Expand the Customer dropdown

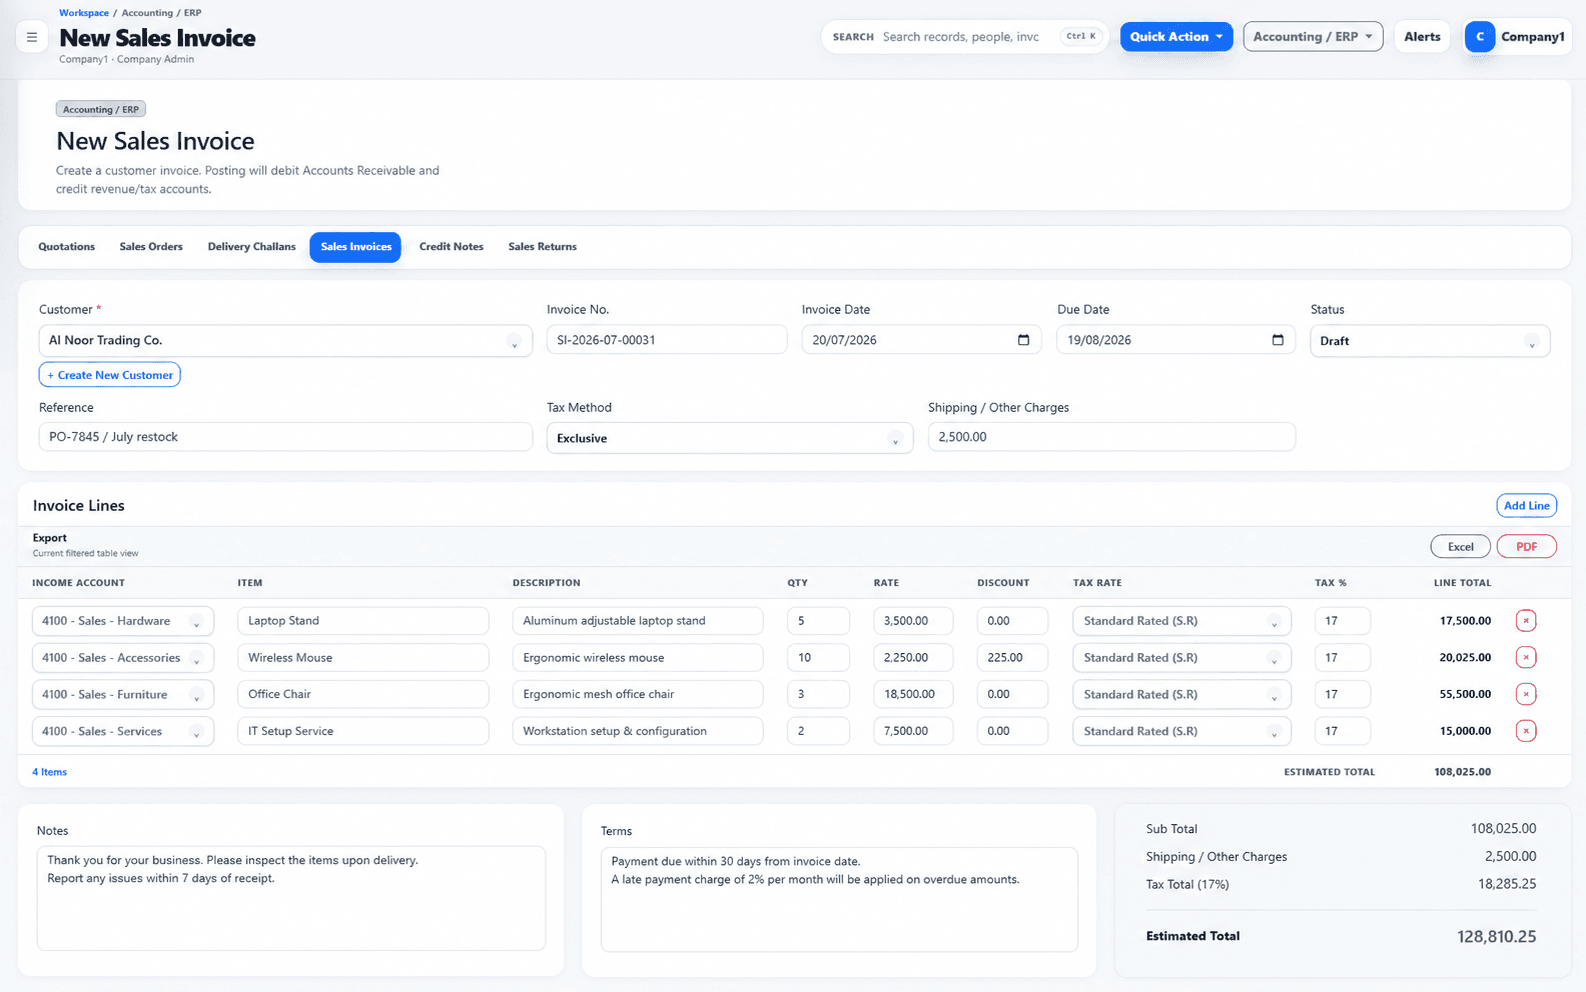pos(286,341)
